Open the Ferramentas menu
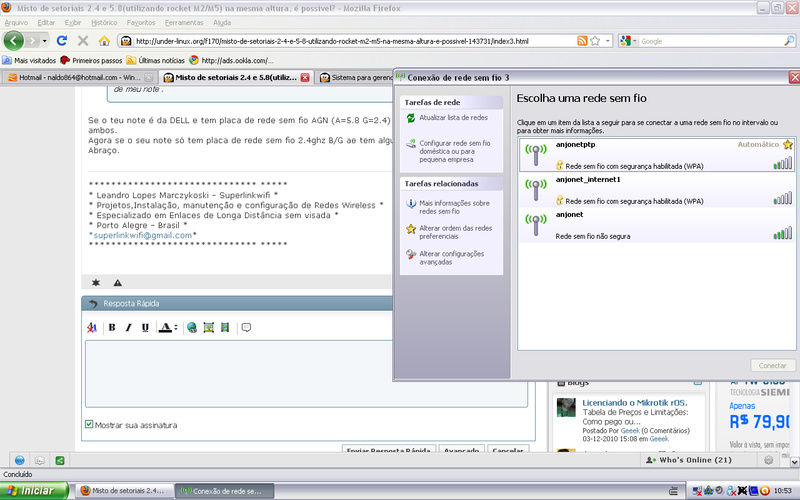Viewport: 800px width, 500px height. tap(184, 22)
